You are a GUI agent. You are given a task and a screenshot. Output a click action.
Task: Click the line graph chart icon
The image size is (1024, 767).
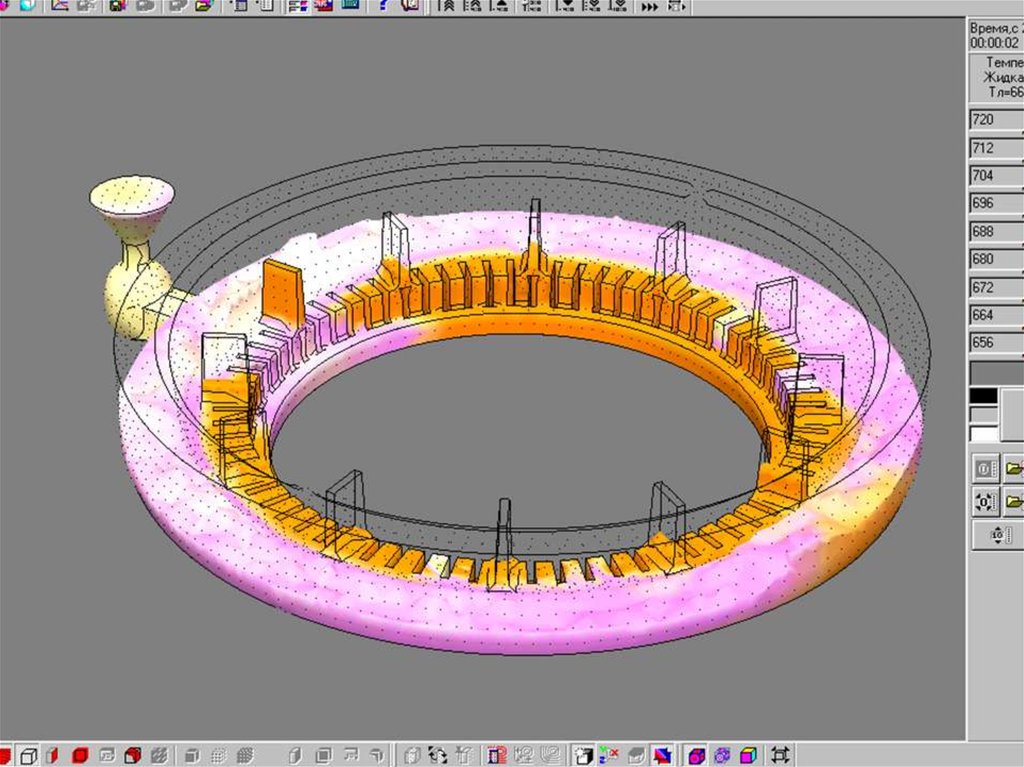[x=60, y=5]
